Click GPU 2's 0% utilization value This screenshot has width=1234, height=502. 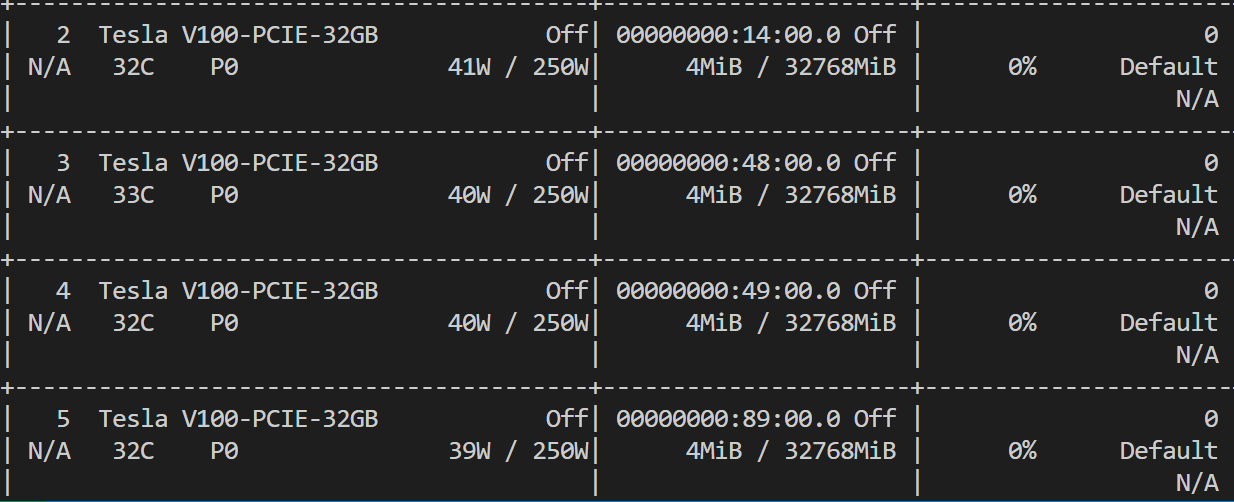tap(1022, 67)
